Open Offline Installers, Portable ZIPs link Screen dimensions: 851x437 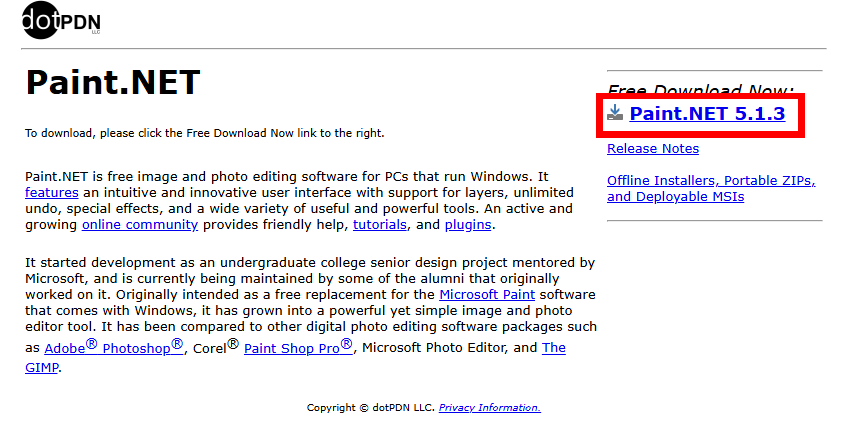[x=710, y=181]
